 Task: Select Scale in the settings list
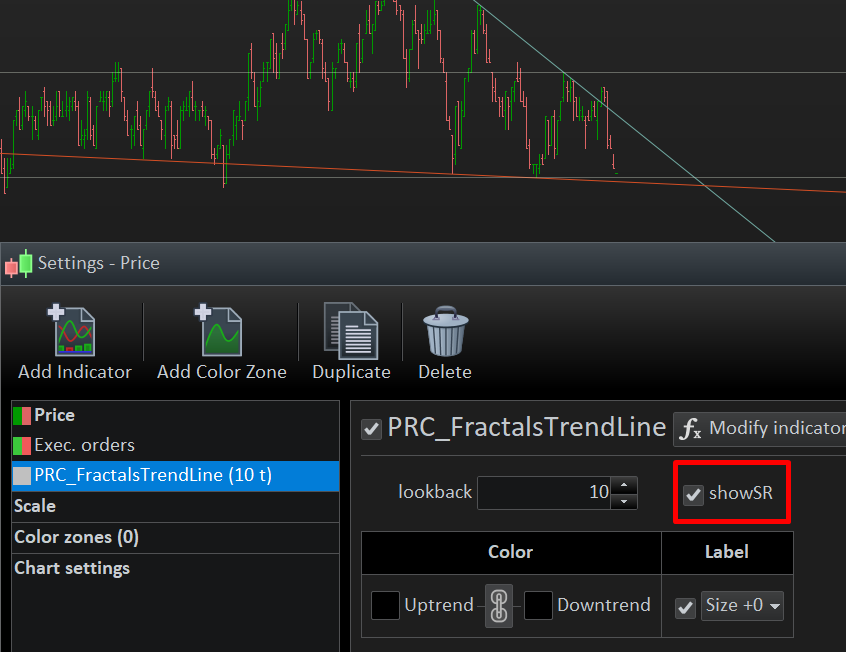tap(35, 506)
